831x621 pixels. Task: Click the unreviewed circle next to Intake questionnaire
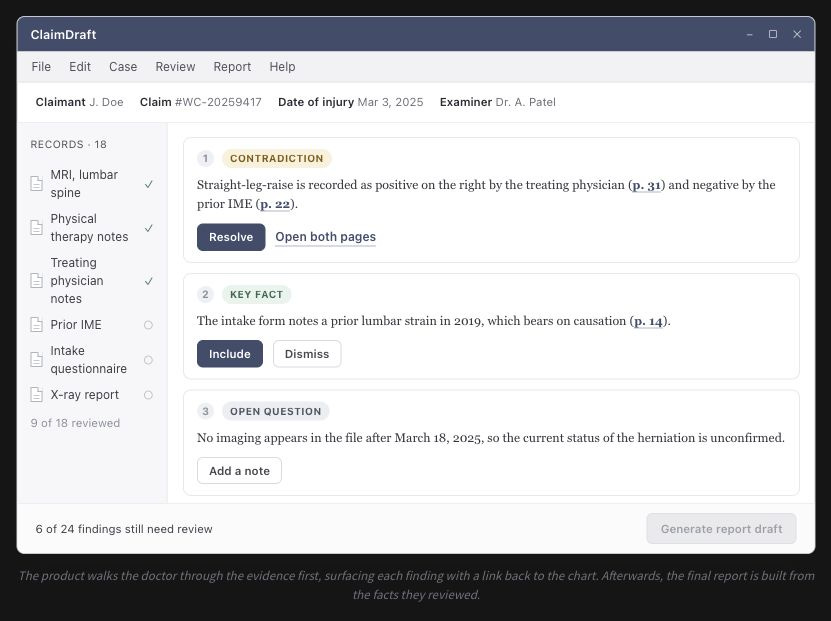pyautogui.click(x=148, y=360)
